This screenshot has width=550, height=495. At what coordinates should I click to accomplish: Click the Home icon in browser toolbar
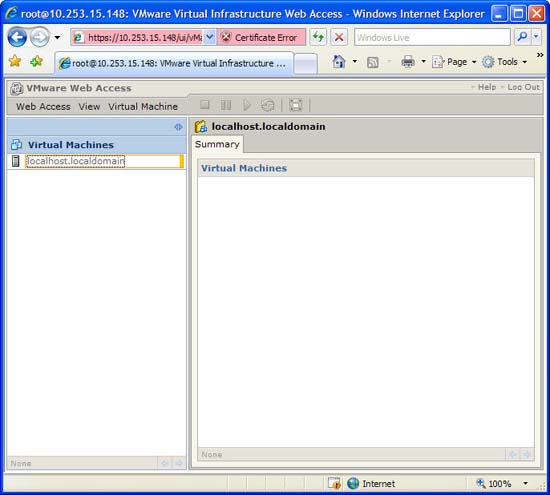(339, 62)
